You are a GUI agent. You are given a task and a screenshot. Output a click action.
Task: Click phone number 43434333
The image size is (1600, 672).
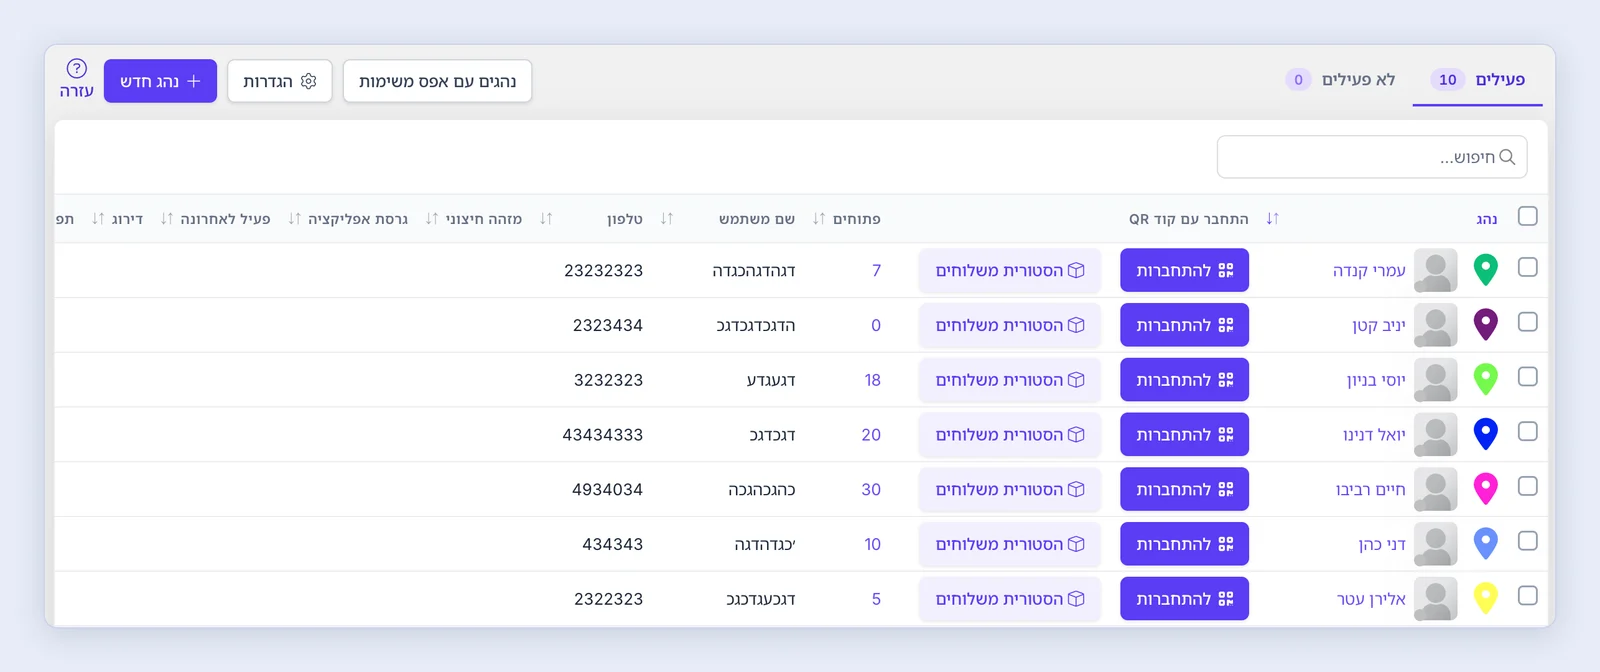pyautogui.click(x=603, y=435)
